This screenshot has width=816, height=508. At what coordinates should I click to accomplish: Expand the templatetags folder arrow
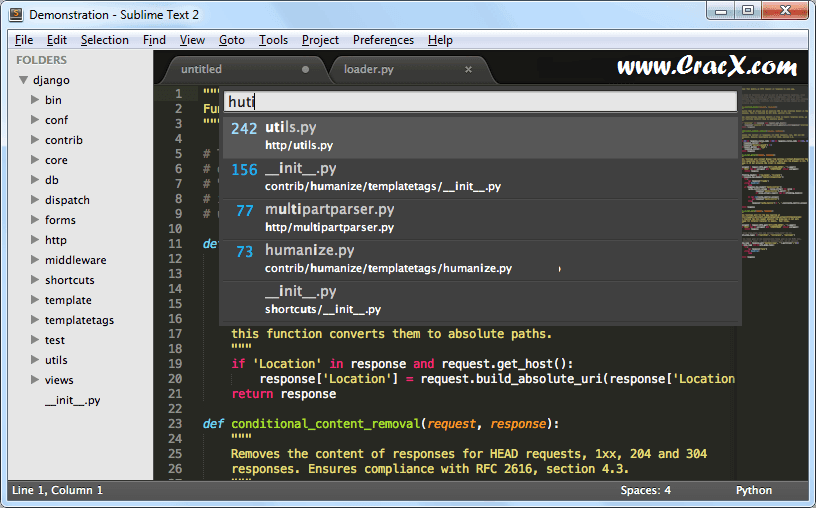34,320
